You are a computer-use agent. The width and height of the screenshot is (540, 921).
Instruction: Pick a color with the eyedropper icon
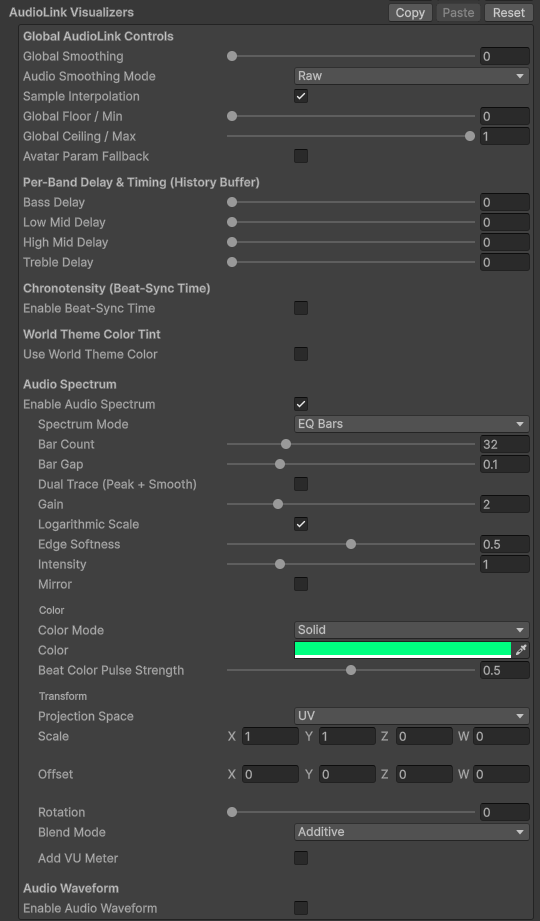coord(521,650)
